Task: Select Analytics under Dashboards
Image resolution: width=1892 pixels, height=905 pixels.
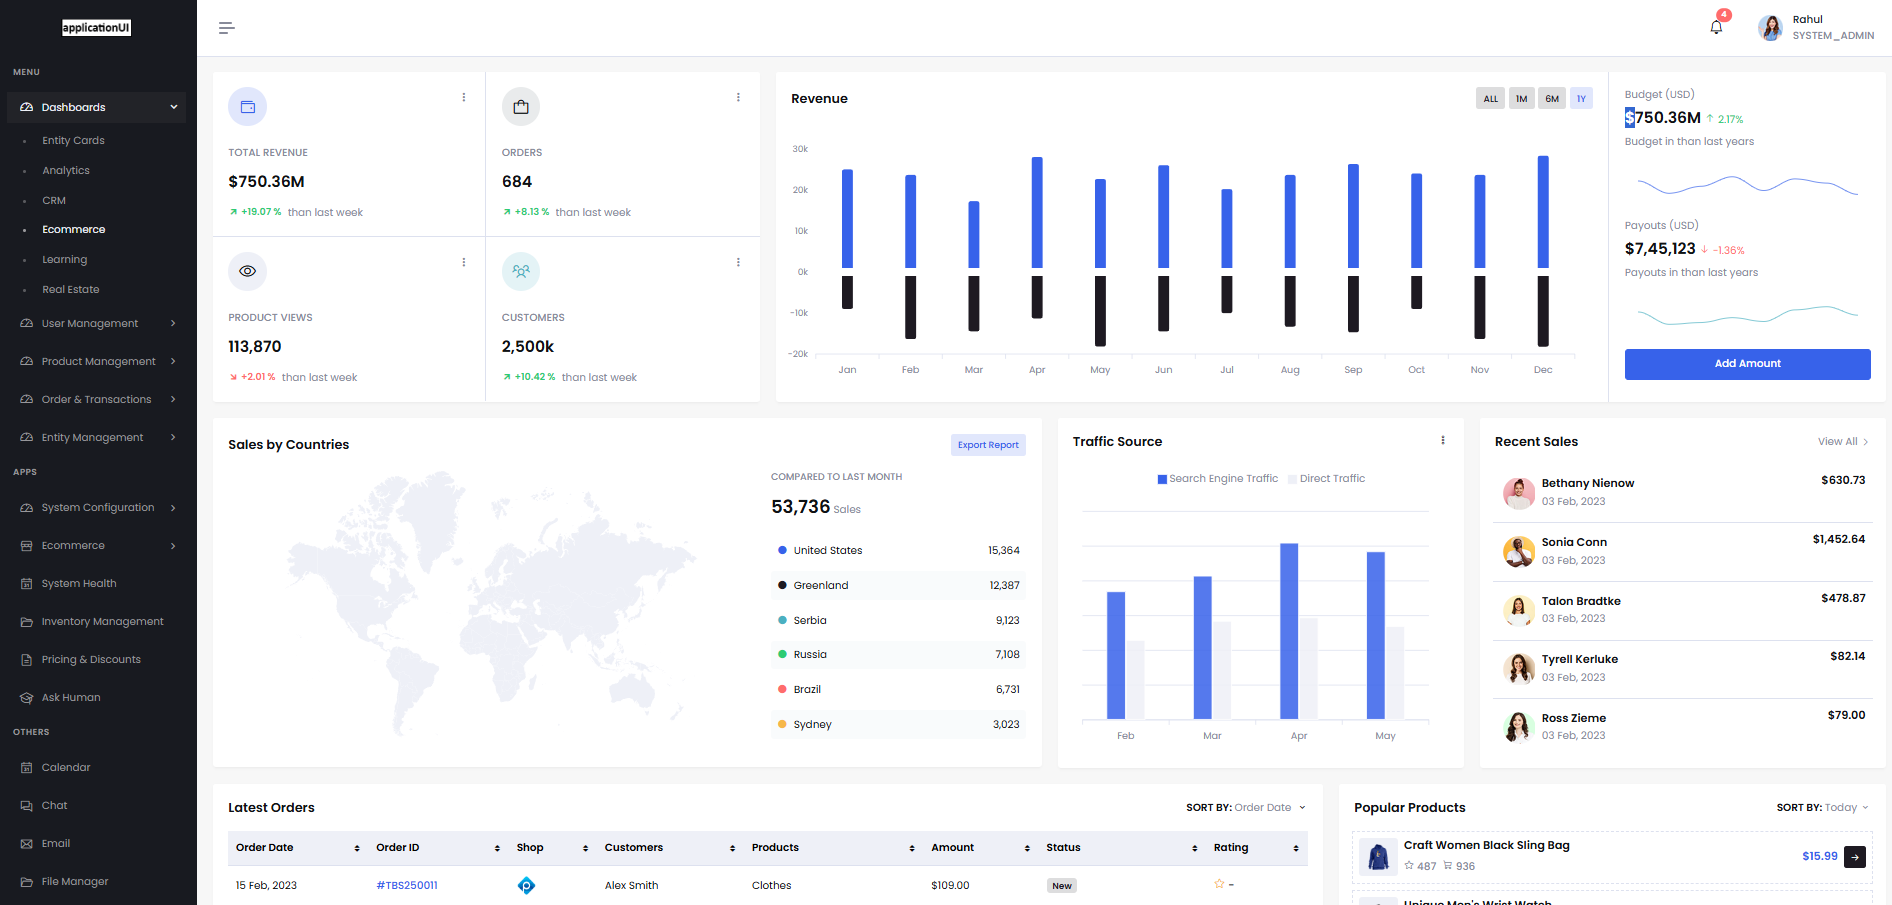Action: pos(66,170)
